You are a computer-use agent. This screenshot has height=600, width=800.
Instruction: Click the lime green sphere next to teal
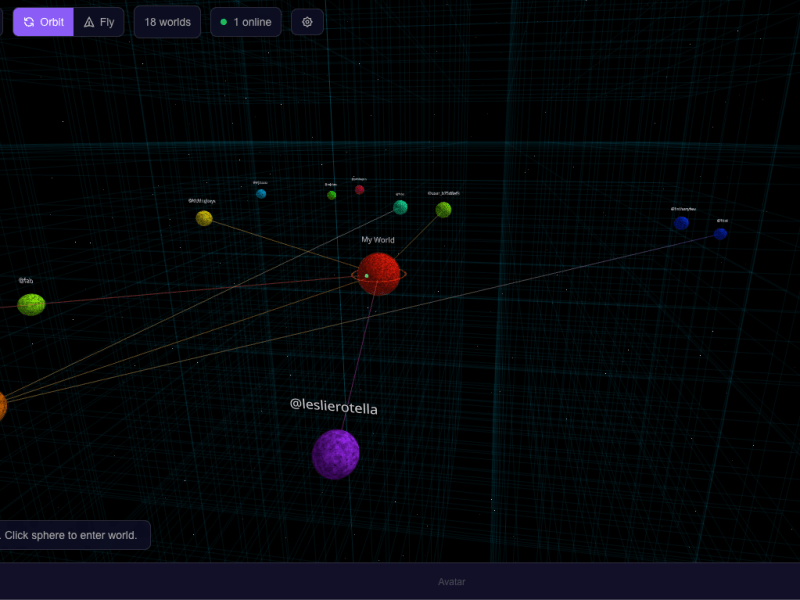(443, 209)
